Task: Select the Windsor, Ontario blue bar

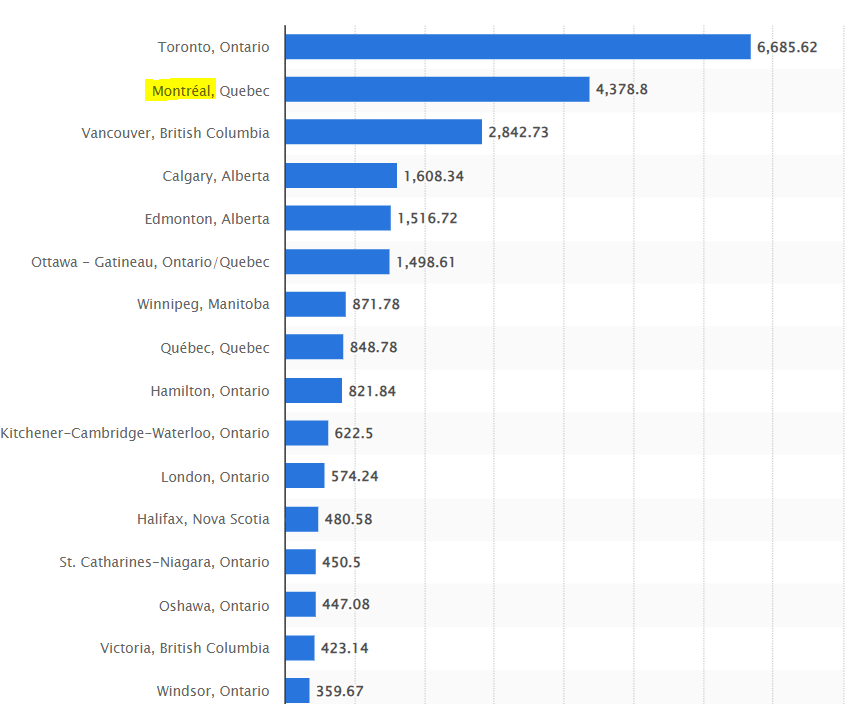Action: [x=297, y=690]
